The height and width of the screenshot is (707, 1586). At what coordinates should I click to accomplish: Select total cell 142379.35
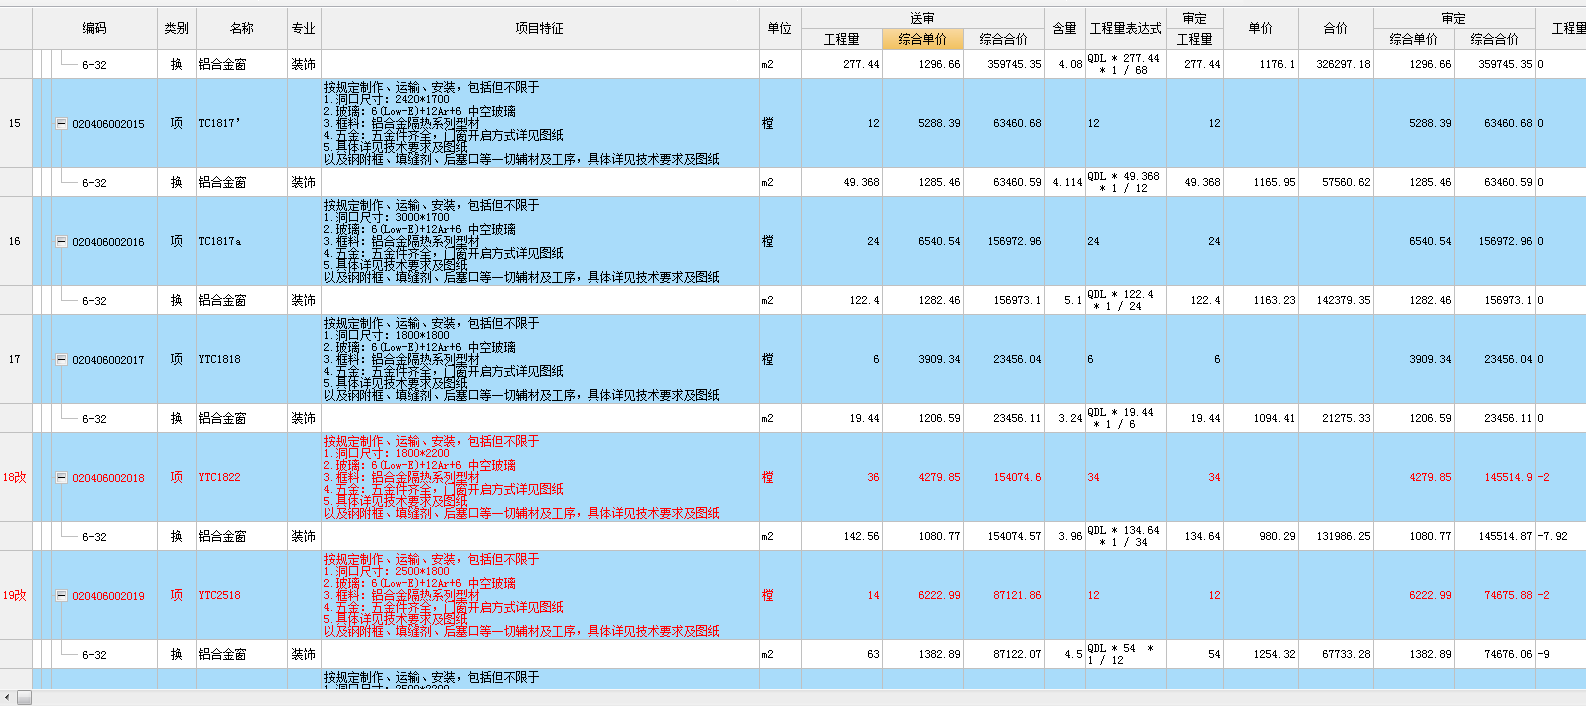(1336, 301)
